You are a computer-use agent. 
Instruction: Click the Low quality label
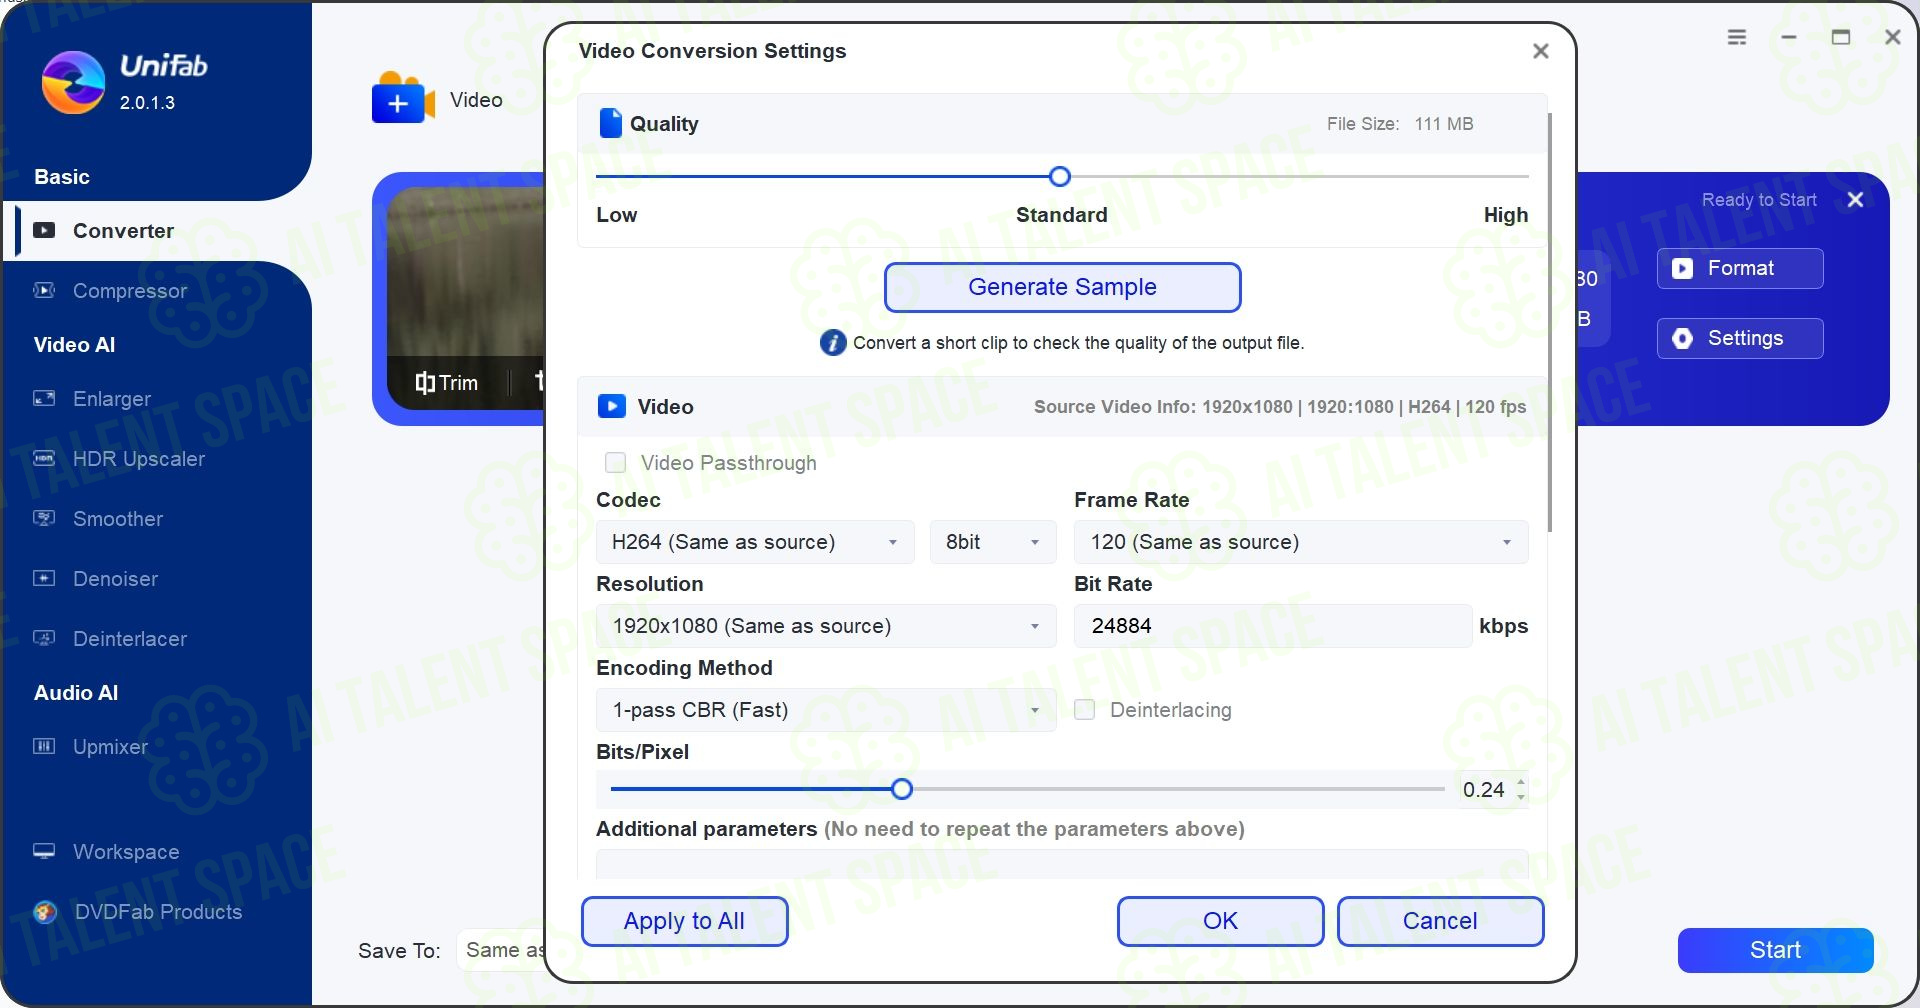616,215
